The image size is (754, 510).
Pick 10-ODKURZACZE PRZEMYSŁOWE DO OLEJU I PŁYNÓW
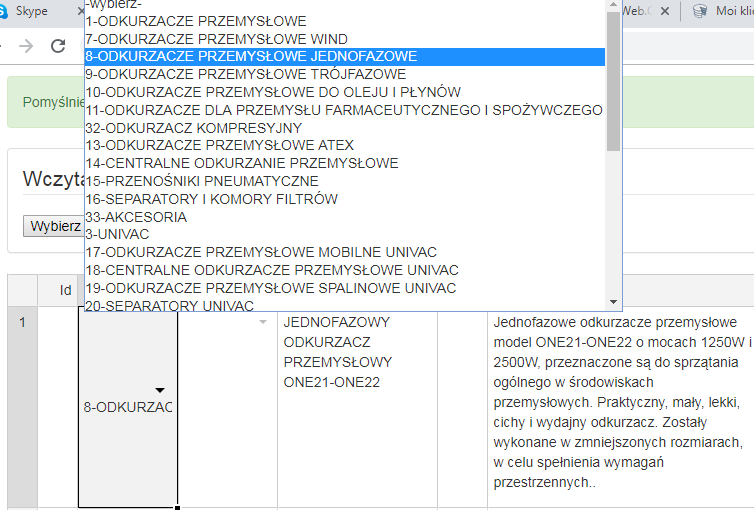(x=345, y=92)
